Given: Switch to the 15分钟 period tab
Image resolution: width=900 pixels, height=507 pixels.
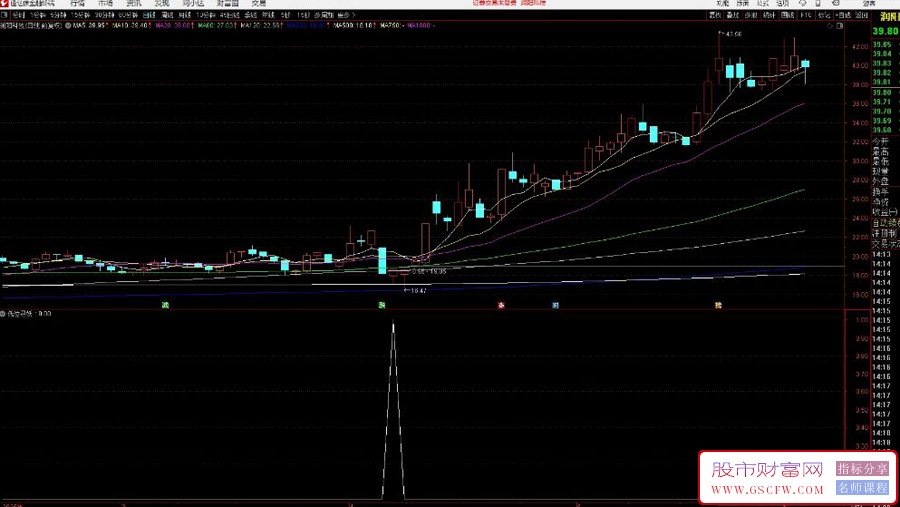Looking at the screenshot, I should (80, 15).
